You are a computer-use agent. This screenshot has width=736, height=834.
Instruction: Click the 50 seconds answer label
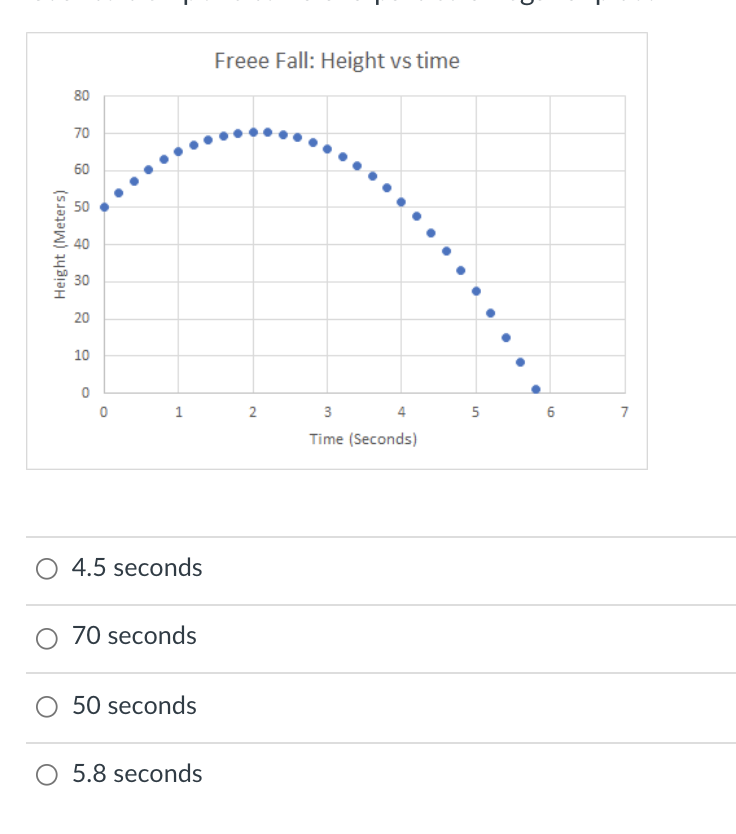point(134,705)
